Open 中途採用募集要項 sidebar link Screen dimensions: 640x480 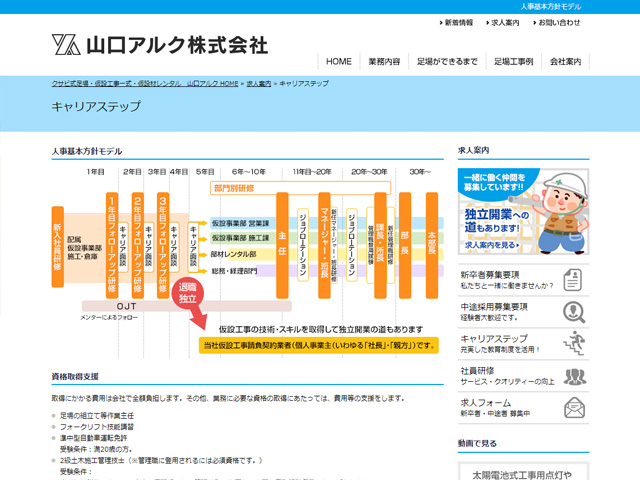click(523, 312)
